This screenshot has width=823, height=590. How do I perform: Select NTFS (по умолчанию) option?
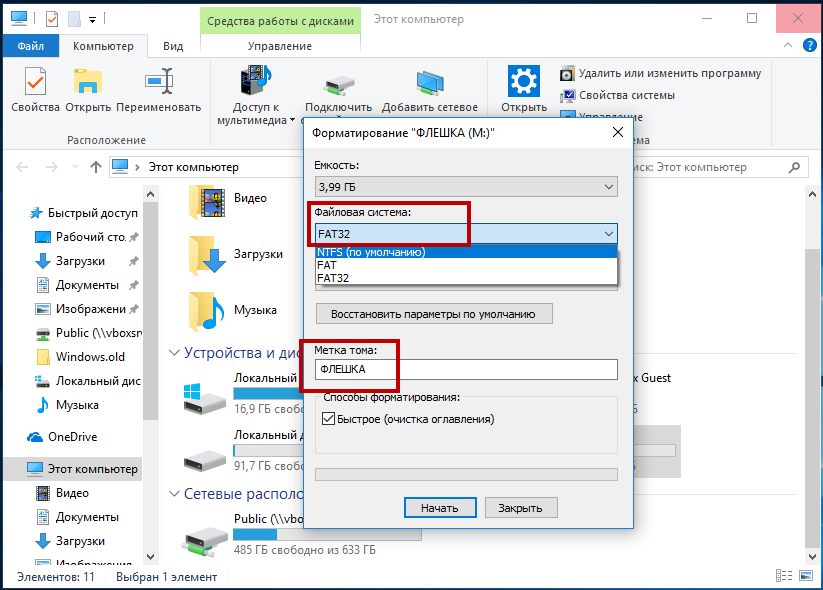466,252
